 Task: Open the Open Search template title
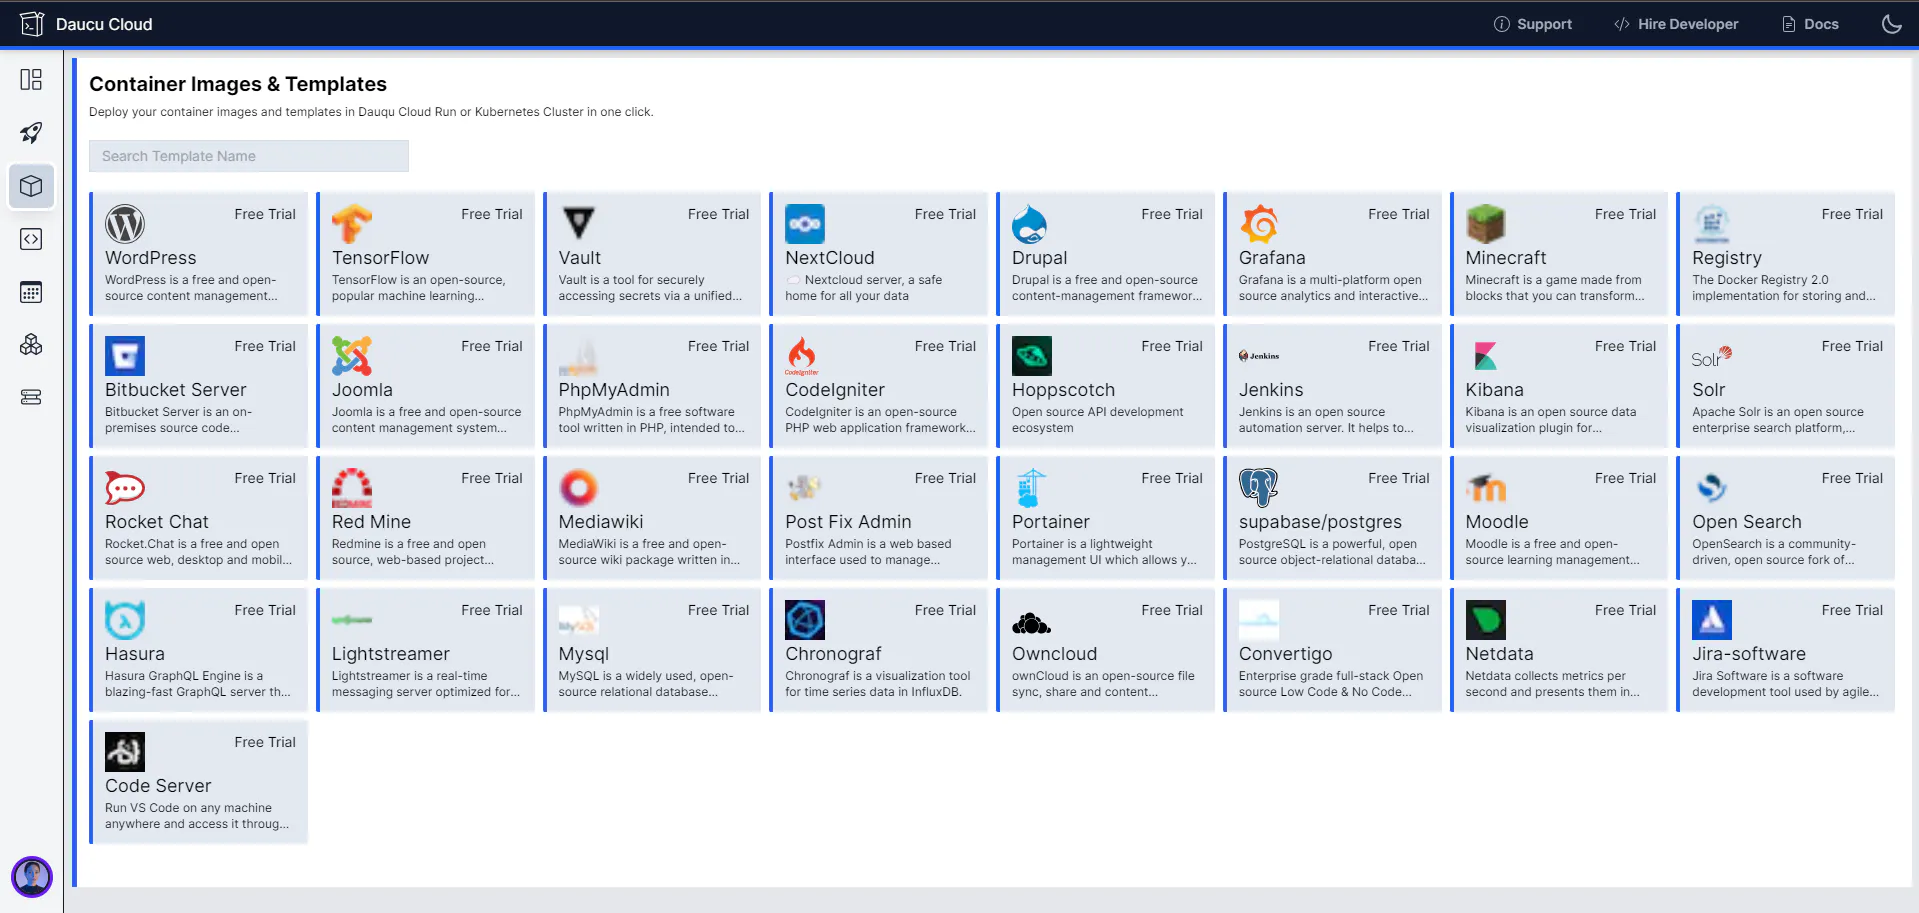pyautogui.click(x=1747, y=522)
